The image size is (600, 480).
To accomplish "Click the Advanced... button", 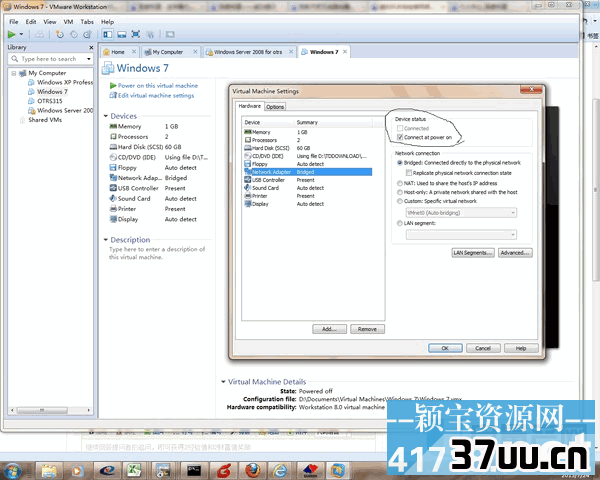I will click(515, 253).
